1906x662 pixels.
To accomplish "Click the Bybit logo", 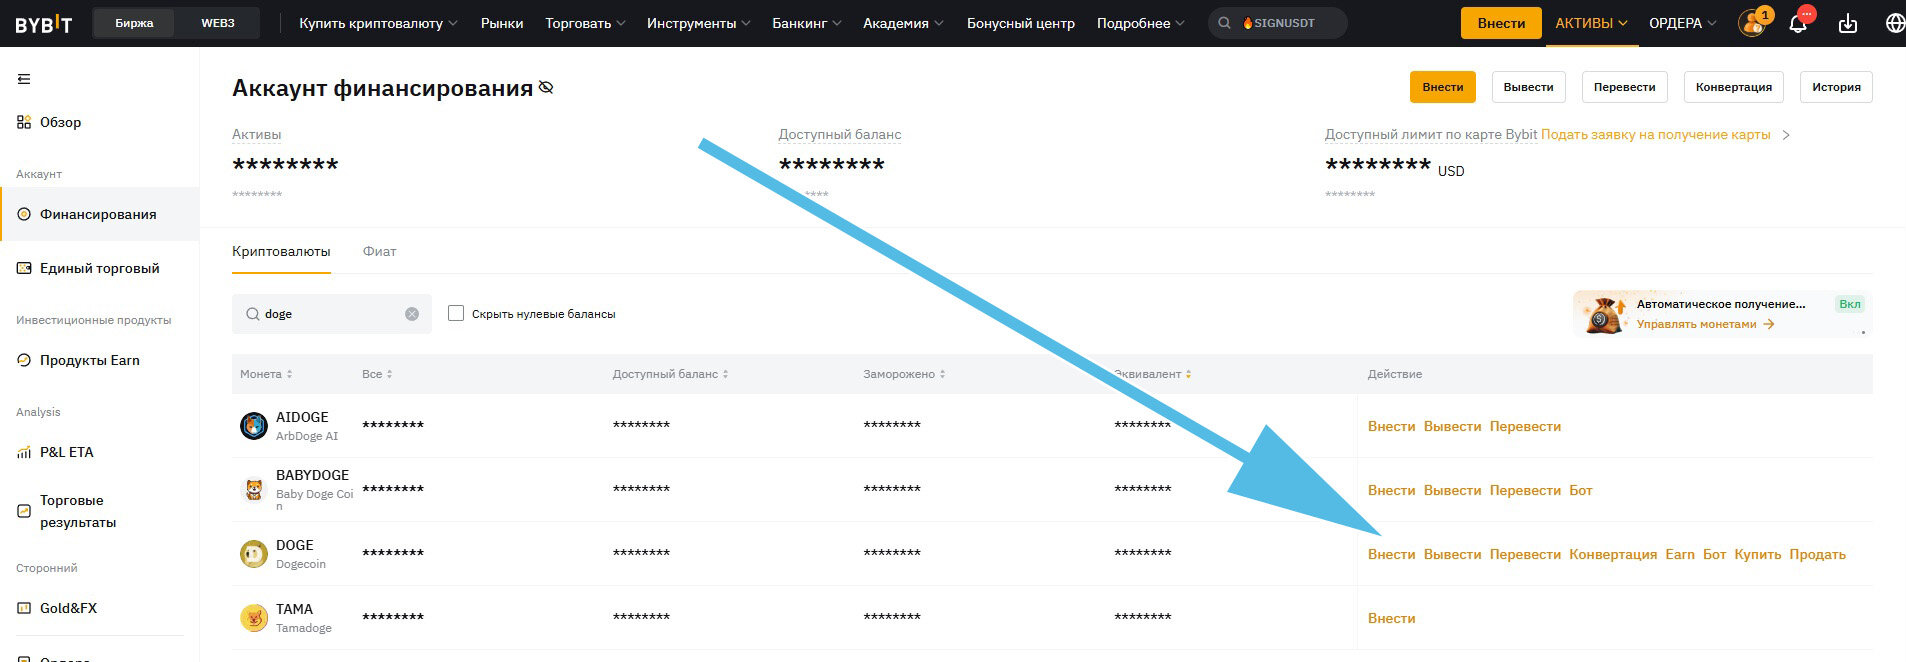I will [43, 23].
